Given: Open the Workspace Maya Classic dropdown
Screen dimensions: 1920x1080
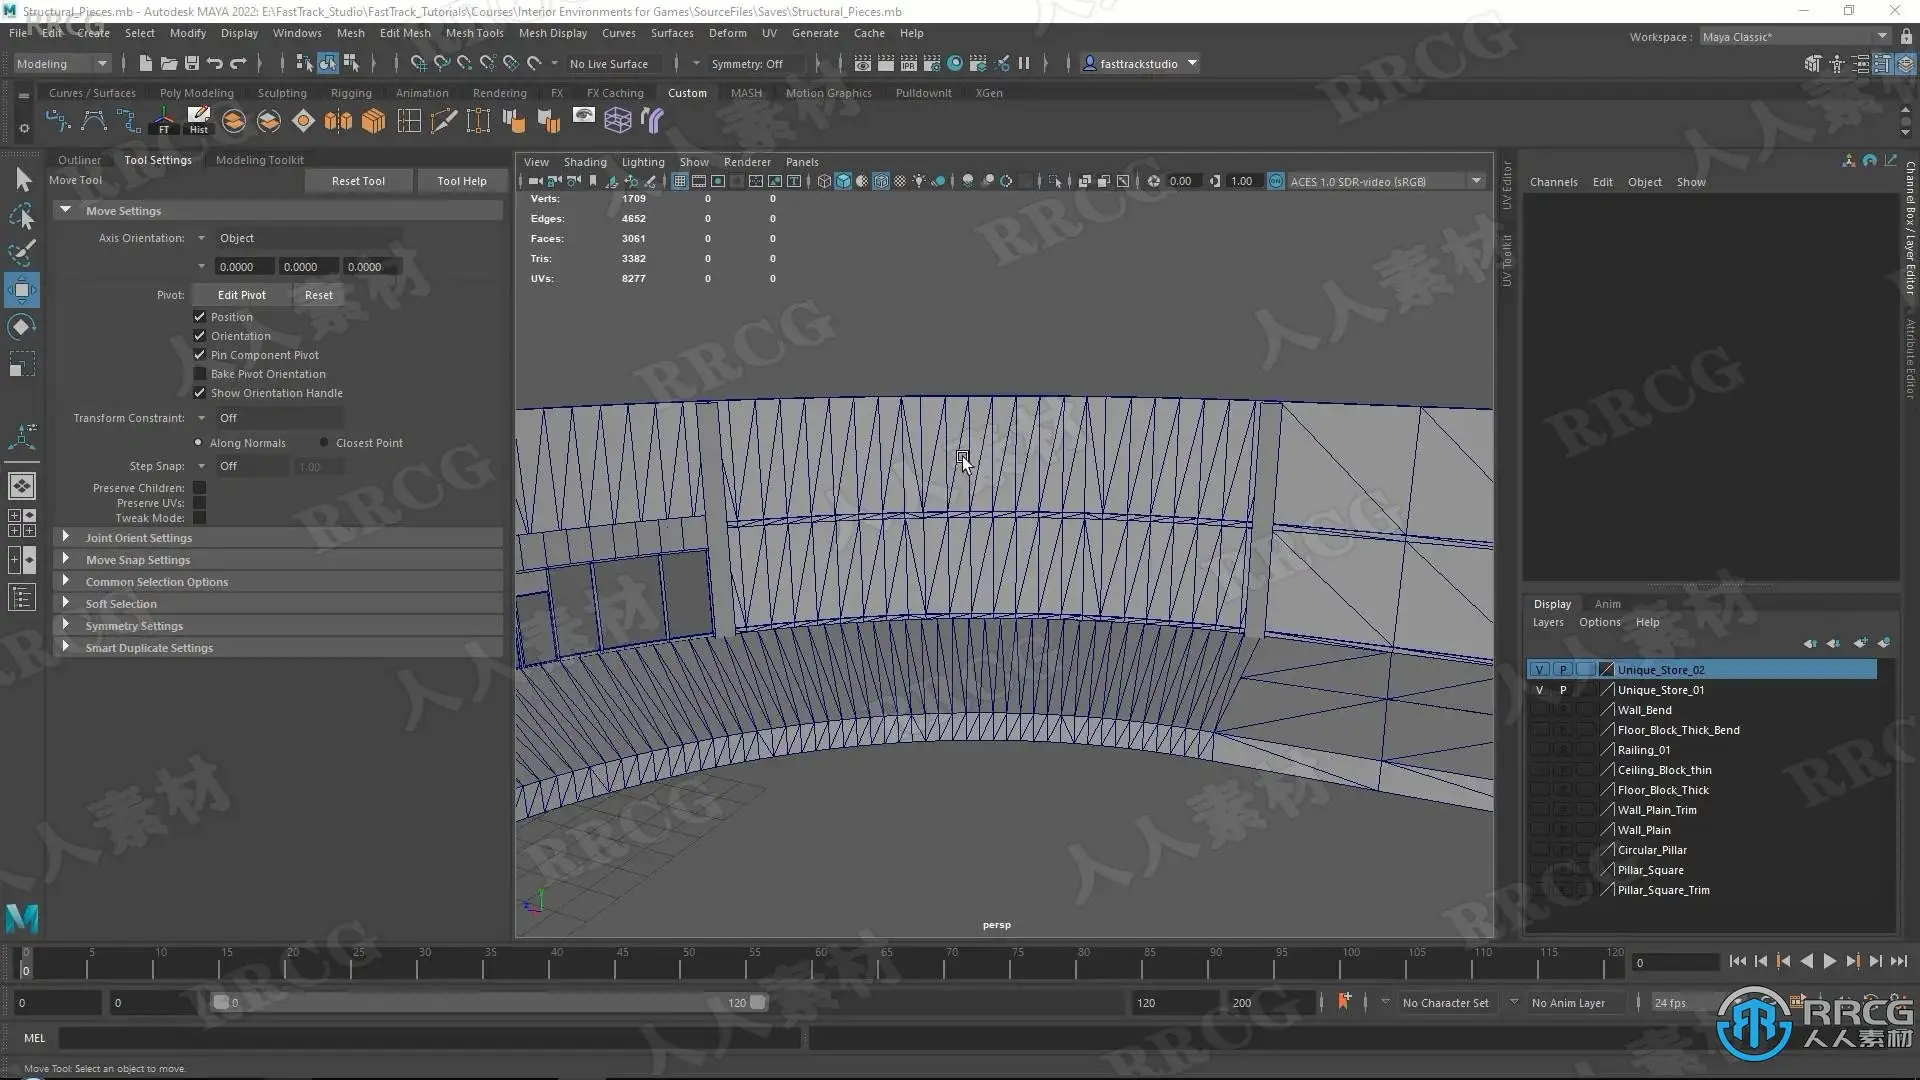Looking at the screenshot, I should (1795, 36).
